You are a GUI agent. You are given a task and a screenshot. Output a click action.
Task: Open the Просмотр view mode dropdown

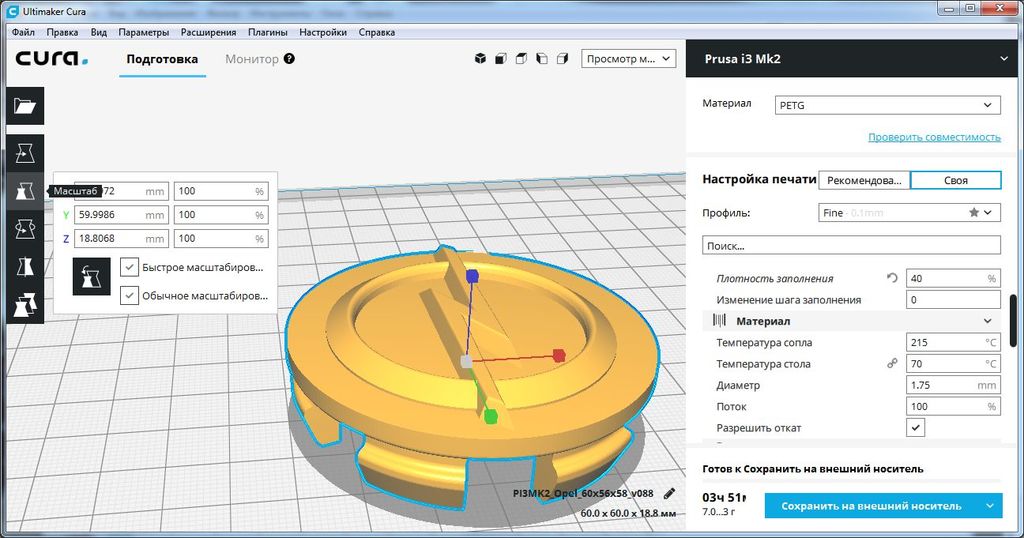pyautogui.click(x=628, y=59)
